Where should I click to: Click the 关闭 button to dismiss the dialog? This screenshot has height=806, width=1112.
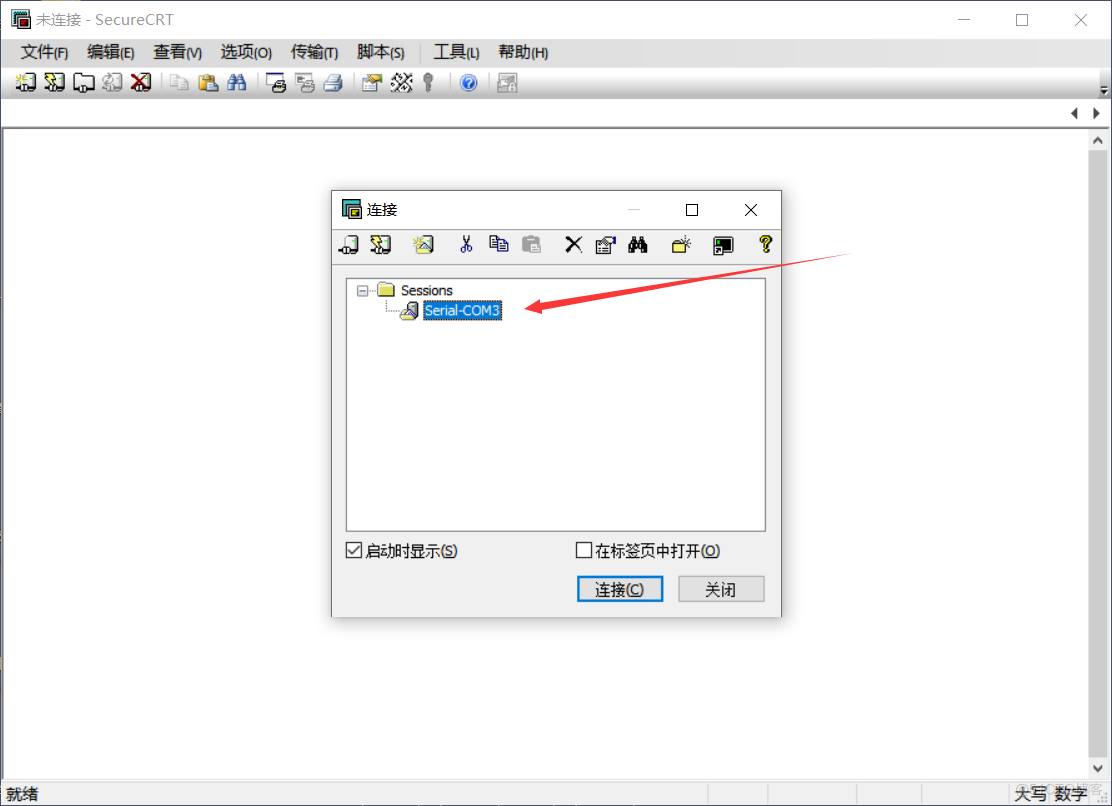click(x=721, y=588)
